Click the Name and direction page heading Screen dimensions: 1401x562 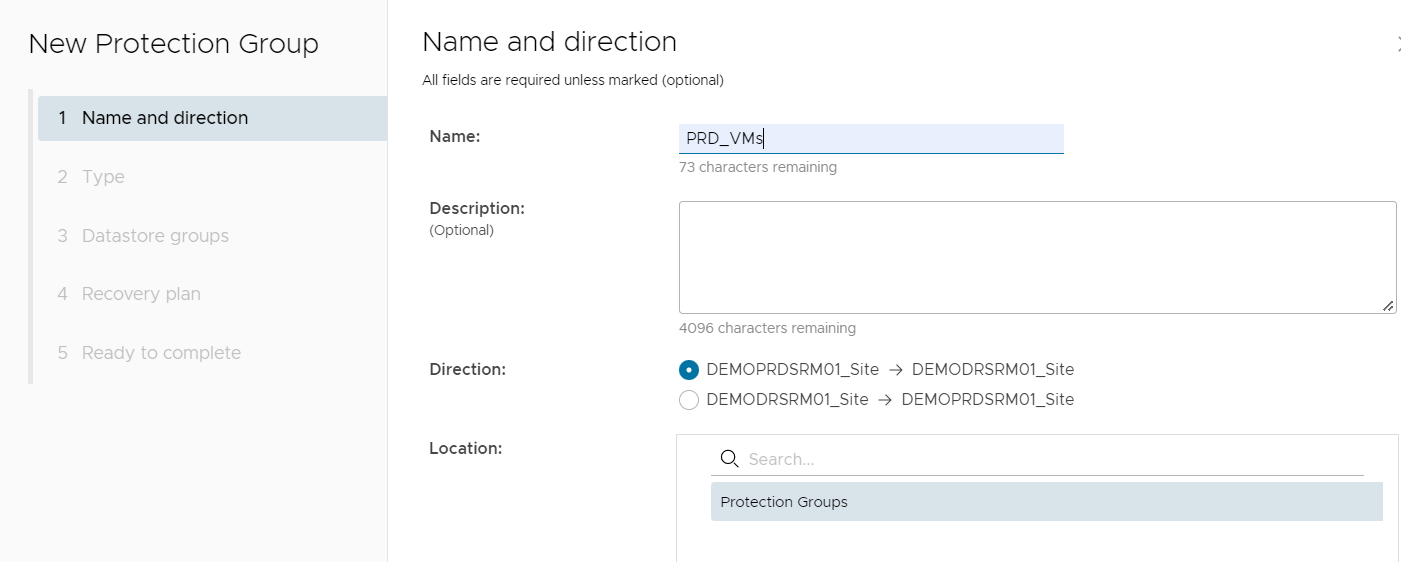pos(549,42)
